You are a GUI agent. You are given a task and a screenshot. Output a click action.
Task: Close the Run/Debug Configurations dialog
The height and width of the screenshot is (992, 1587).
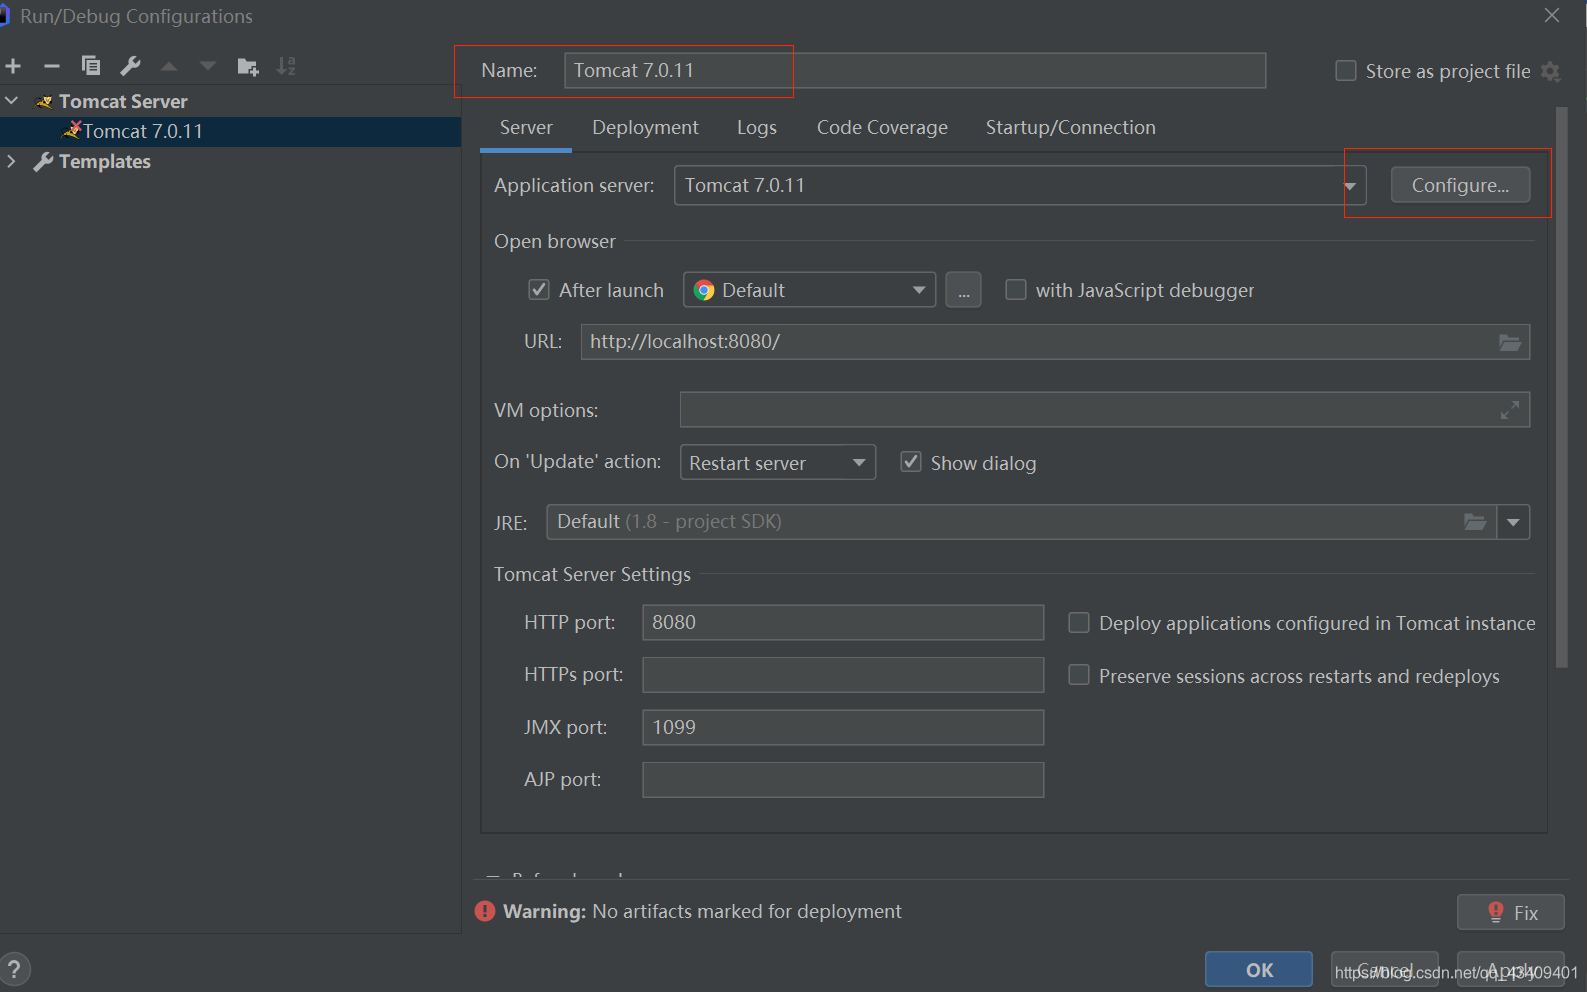pos(1552,15)
